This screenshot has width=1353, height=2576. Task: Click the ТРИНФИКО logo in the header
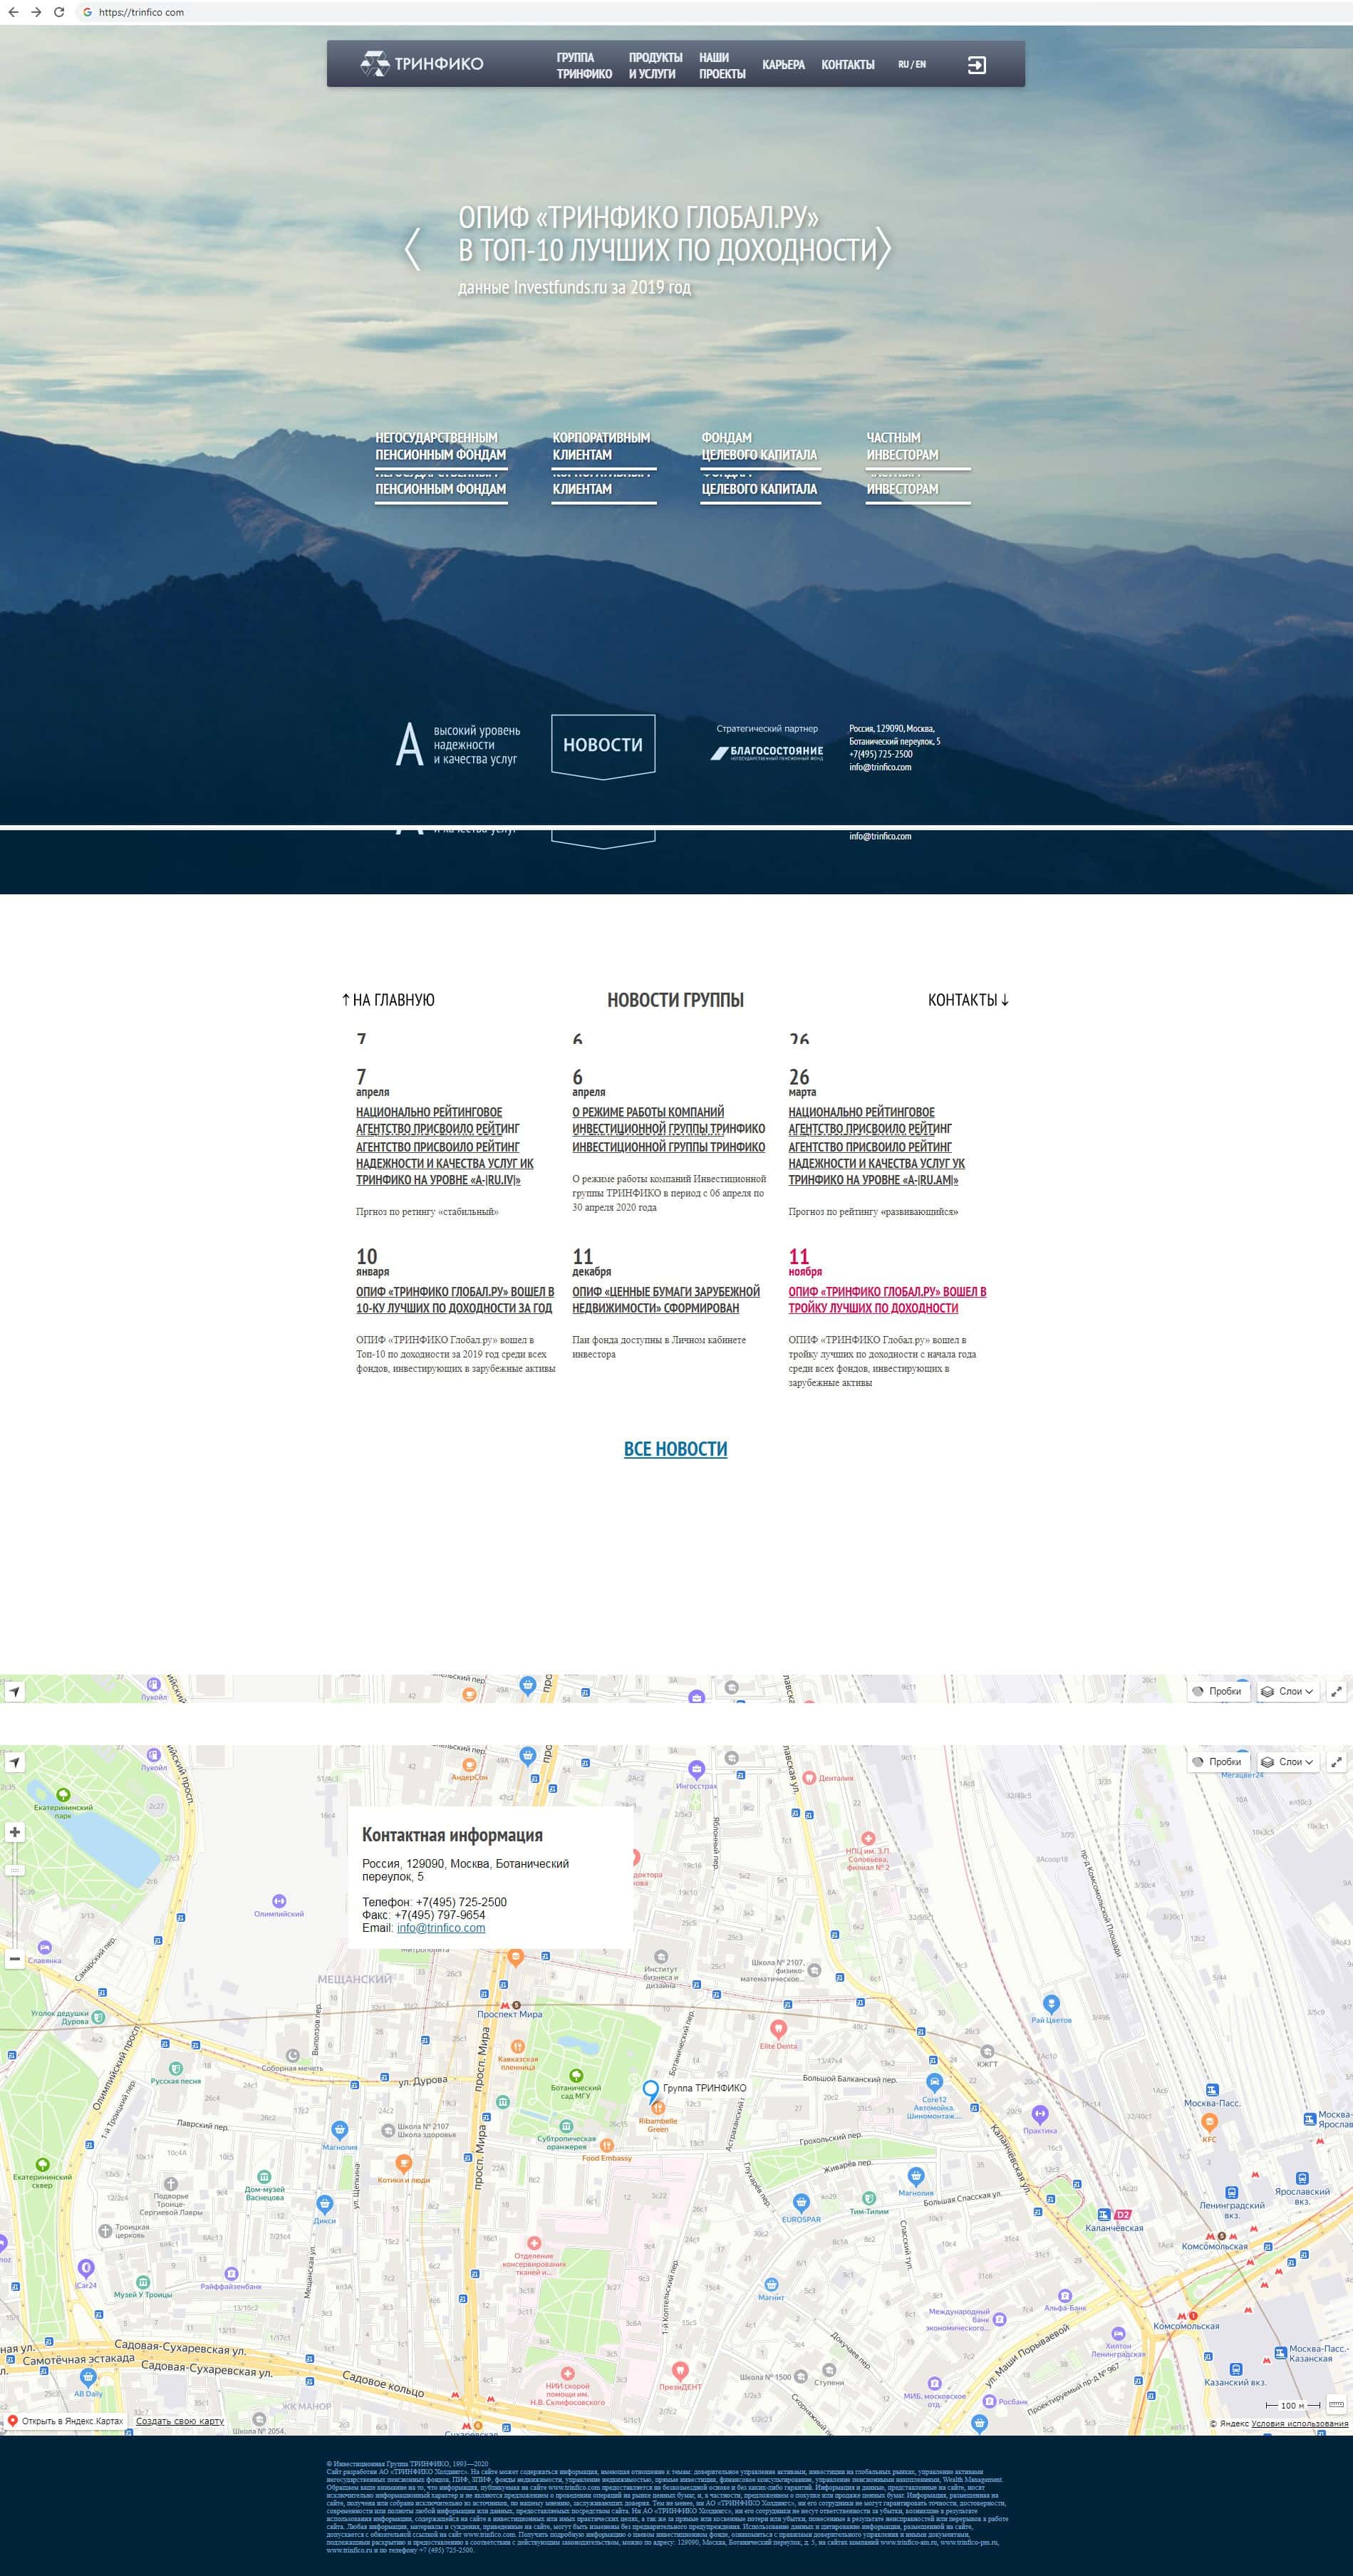tap(421, 64)
